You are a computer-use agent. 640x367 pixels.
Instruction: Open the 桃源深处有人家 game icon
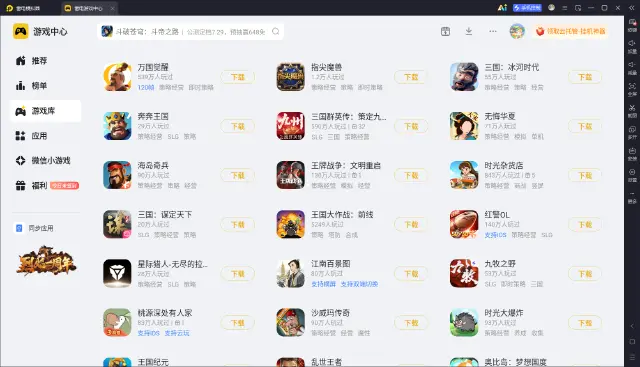(x=117, y=323)
